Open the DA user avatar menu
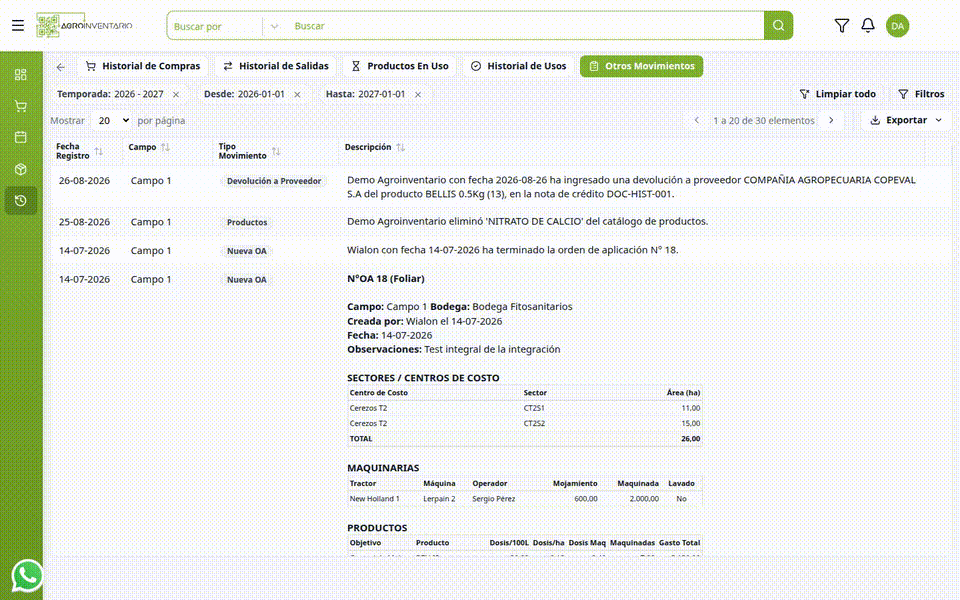Screen dimensions: 960x600 (897, 26)
